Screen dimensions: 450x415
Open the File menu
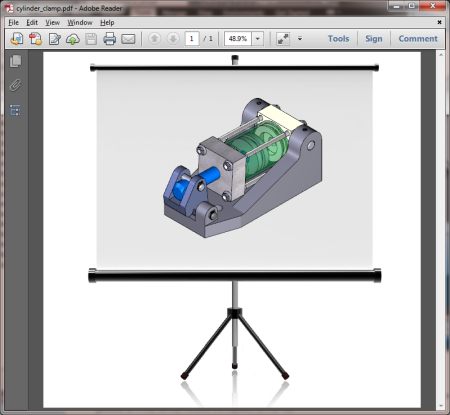point(13,22)
